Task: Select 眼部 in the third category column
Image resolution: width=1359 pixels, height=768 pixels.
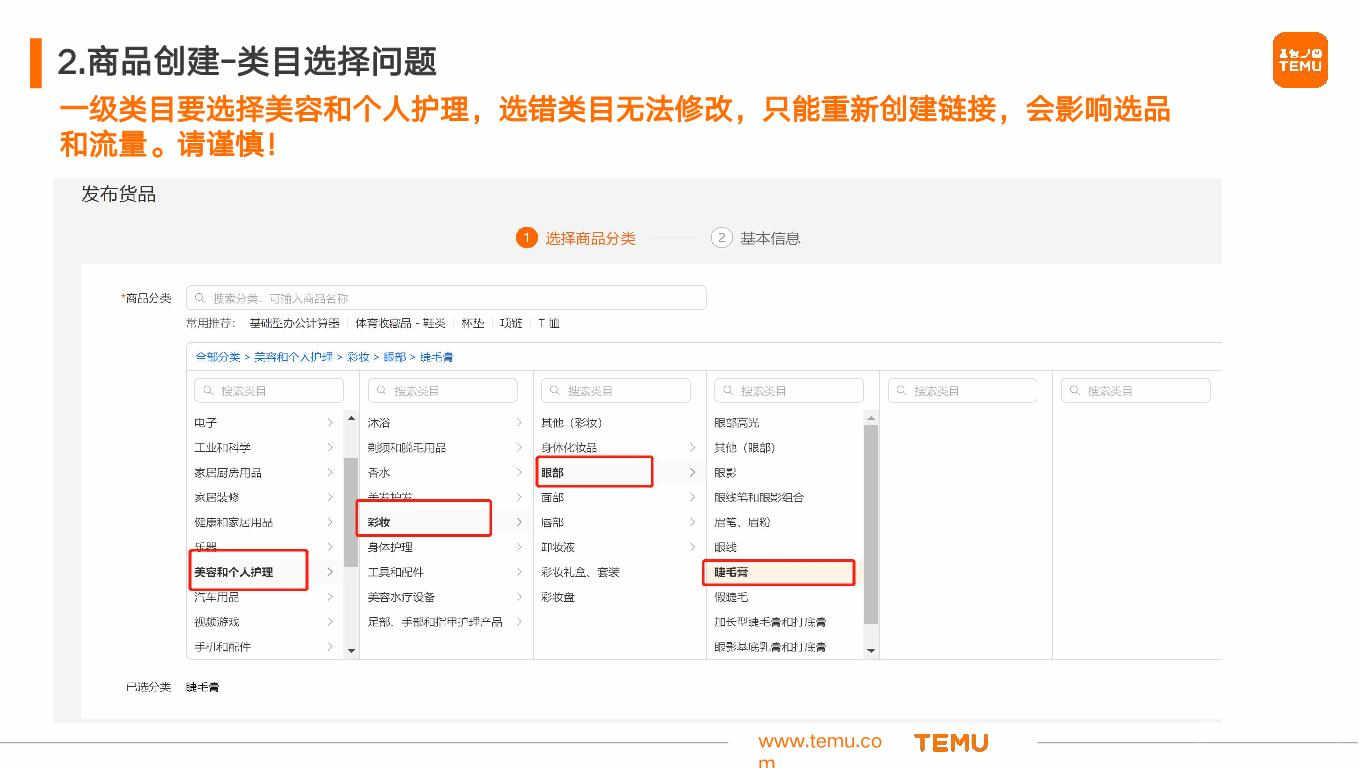Action: point(552,472)
